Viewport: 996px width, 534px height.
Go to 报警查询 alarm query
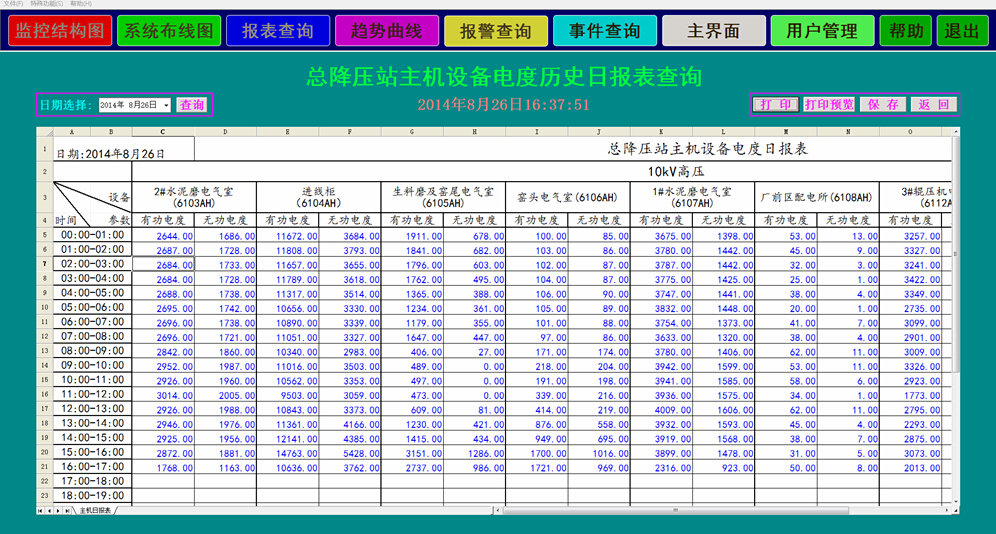[x=496, y=31]
